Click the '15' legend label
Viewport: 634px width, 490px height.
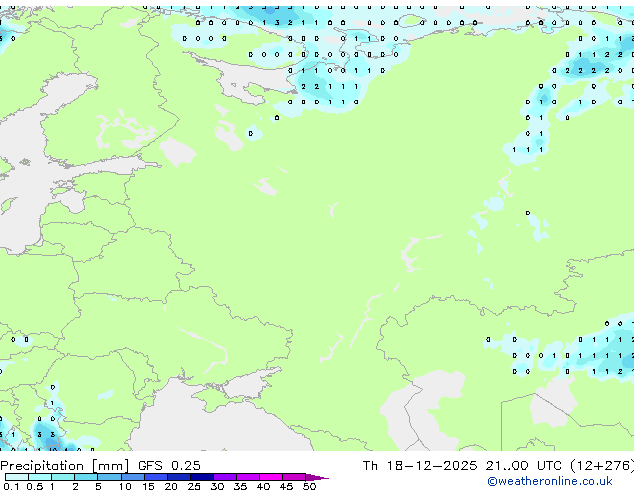148,486
